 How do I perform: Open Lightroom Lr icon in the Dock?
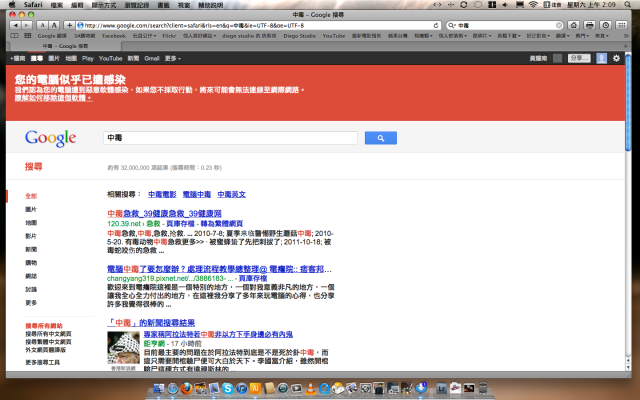click(441, 388)
